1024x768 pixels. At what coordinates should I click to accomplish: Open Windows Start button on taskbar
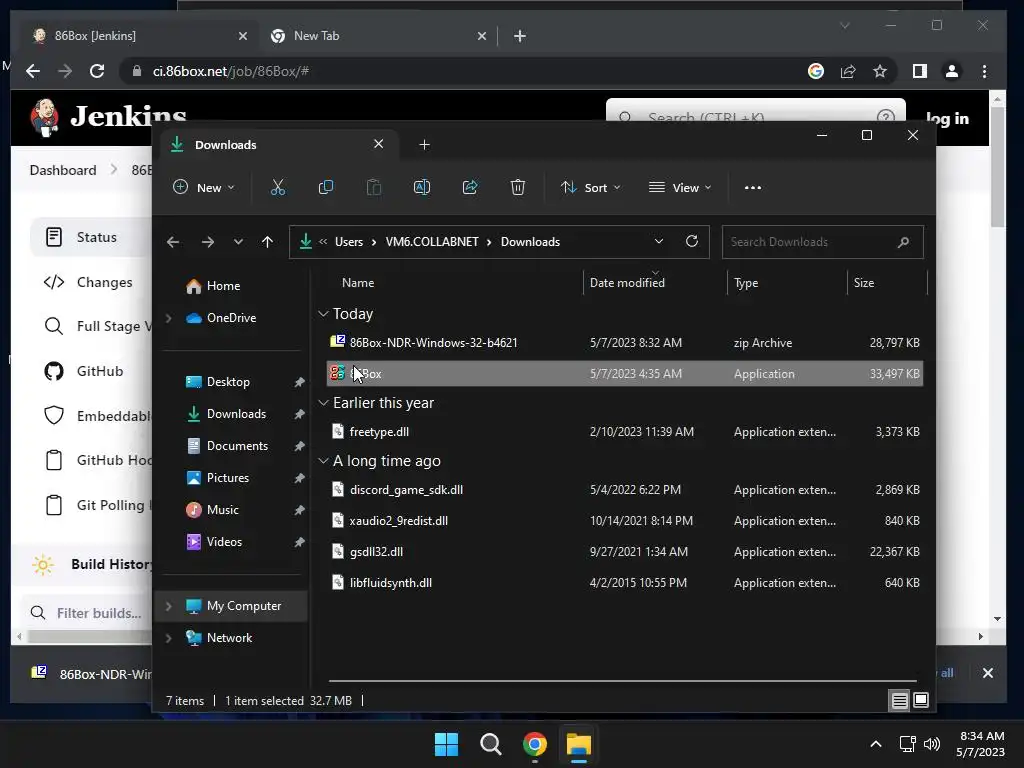click(x=447, y=744)
